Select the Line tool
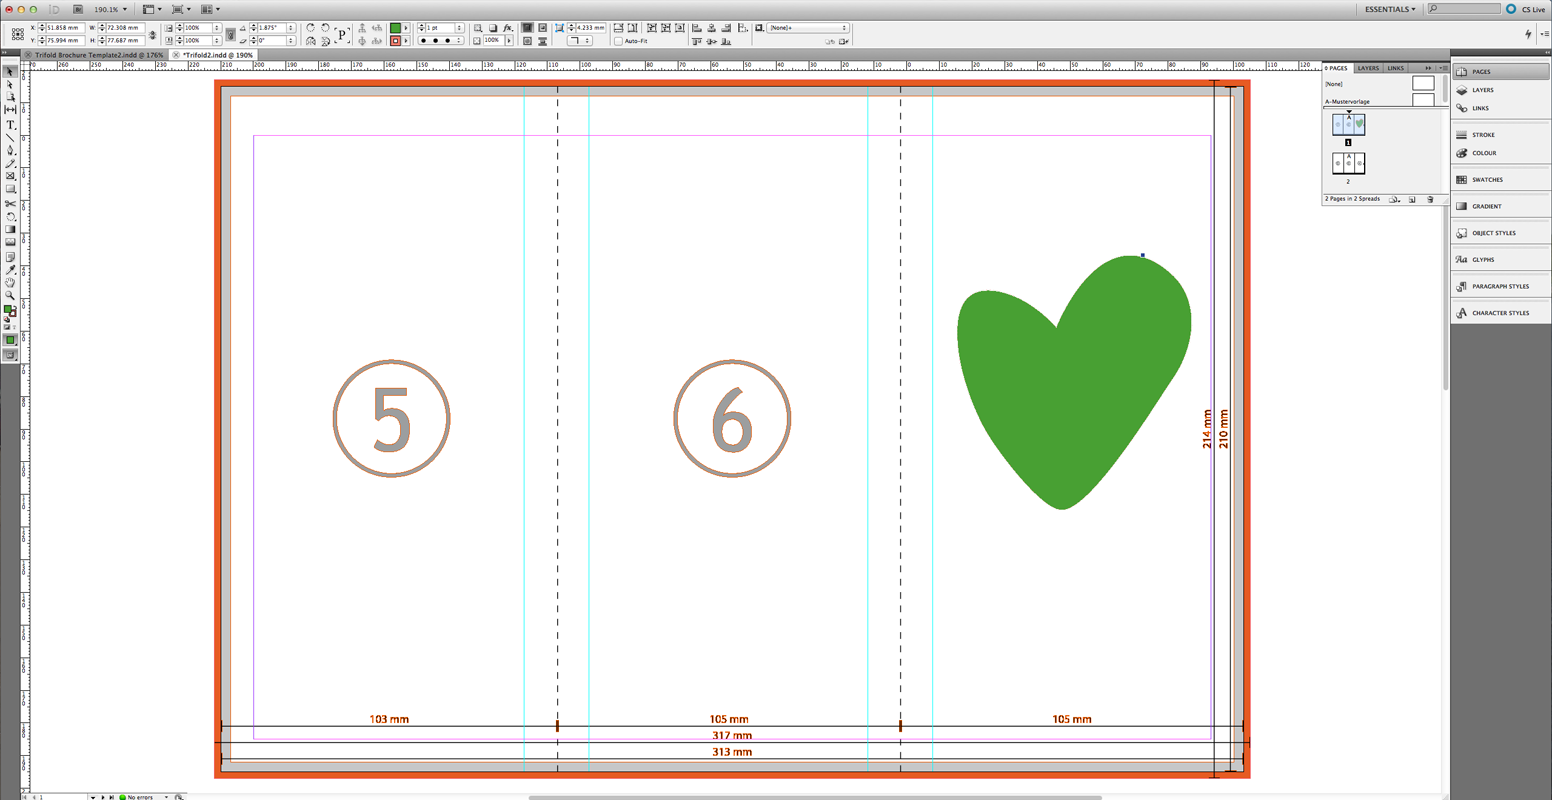Screen dimensions: 1552x800 (11, 138)
